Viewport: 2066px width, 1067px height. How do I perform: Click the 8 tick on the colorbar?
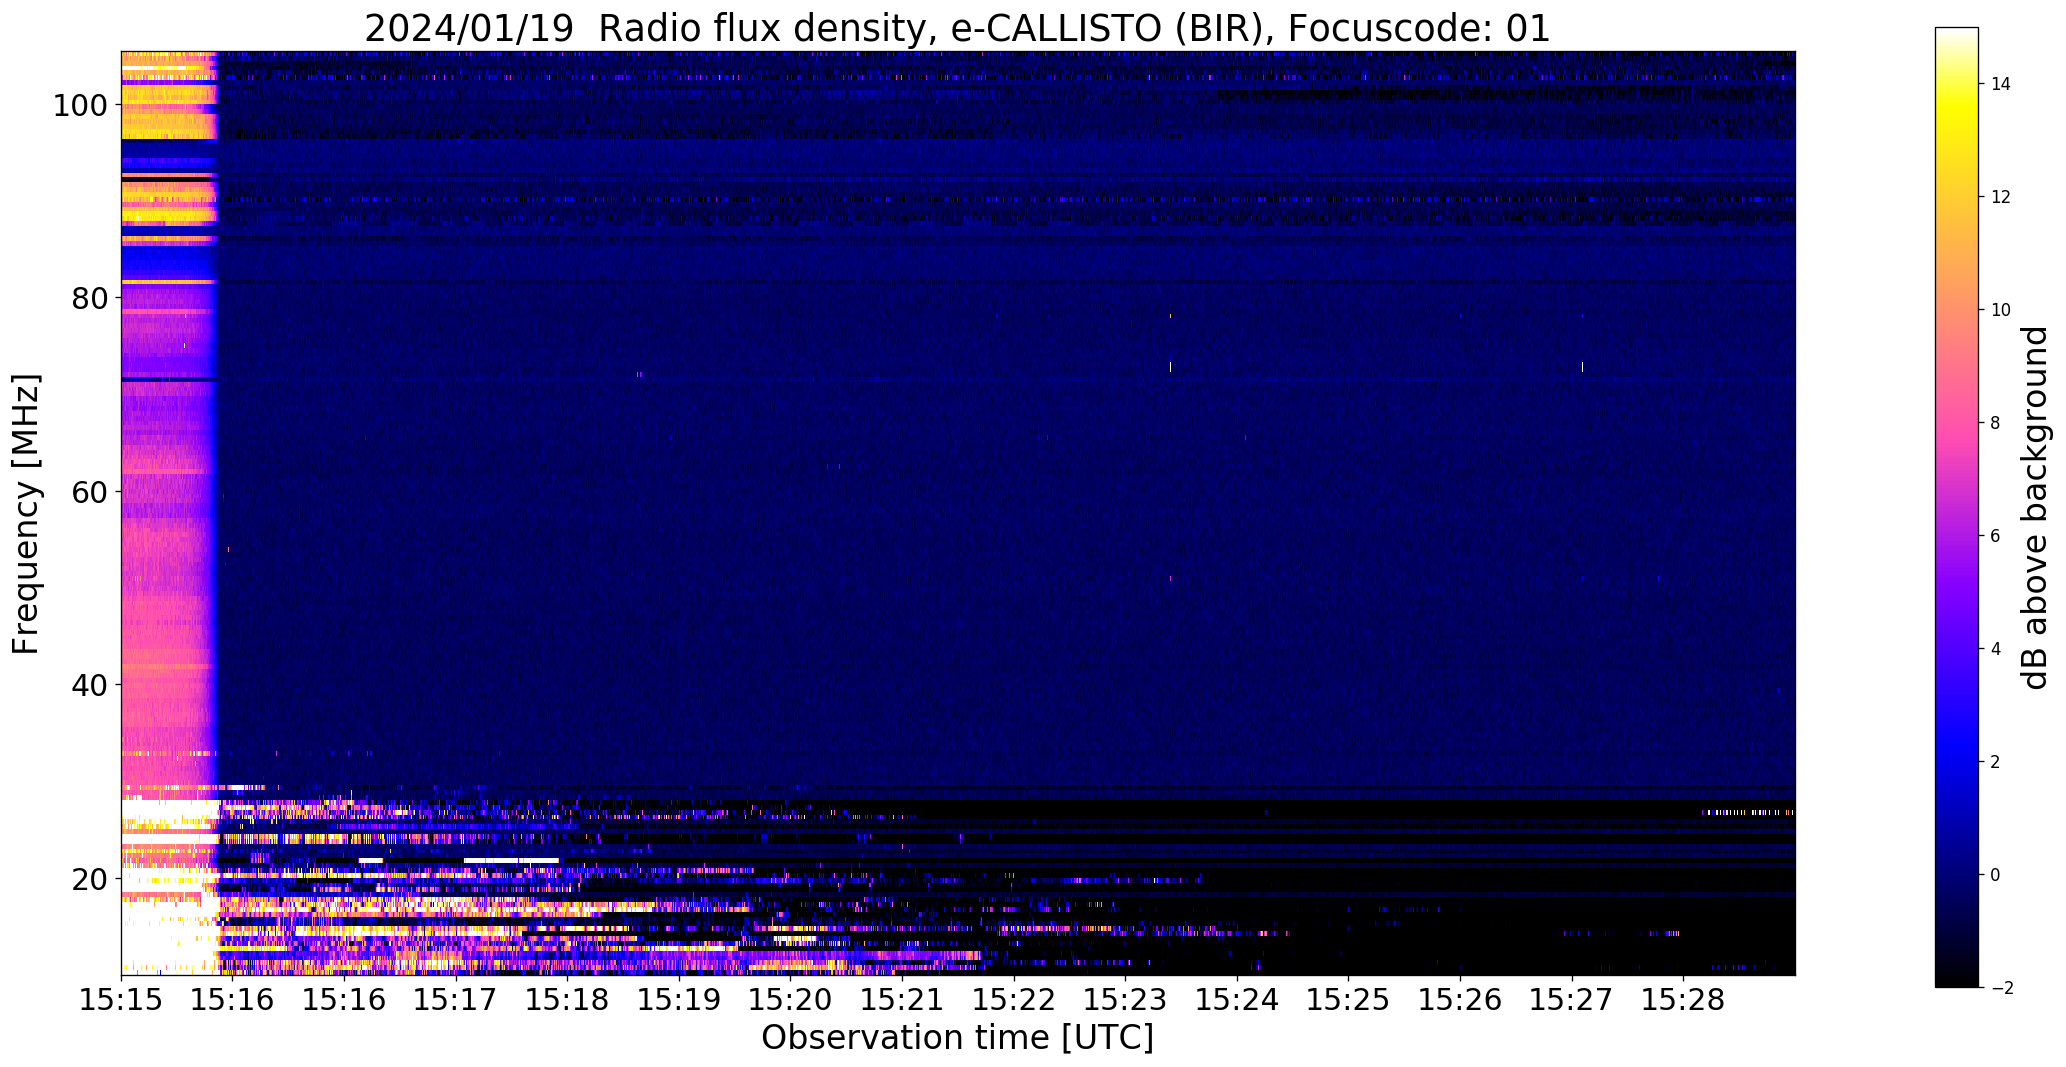(1996, 423)
